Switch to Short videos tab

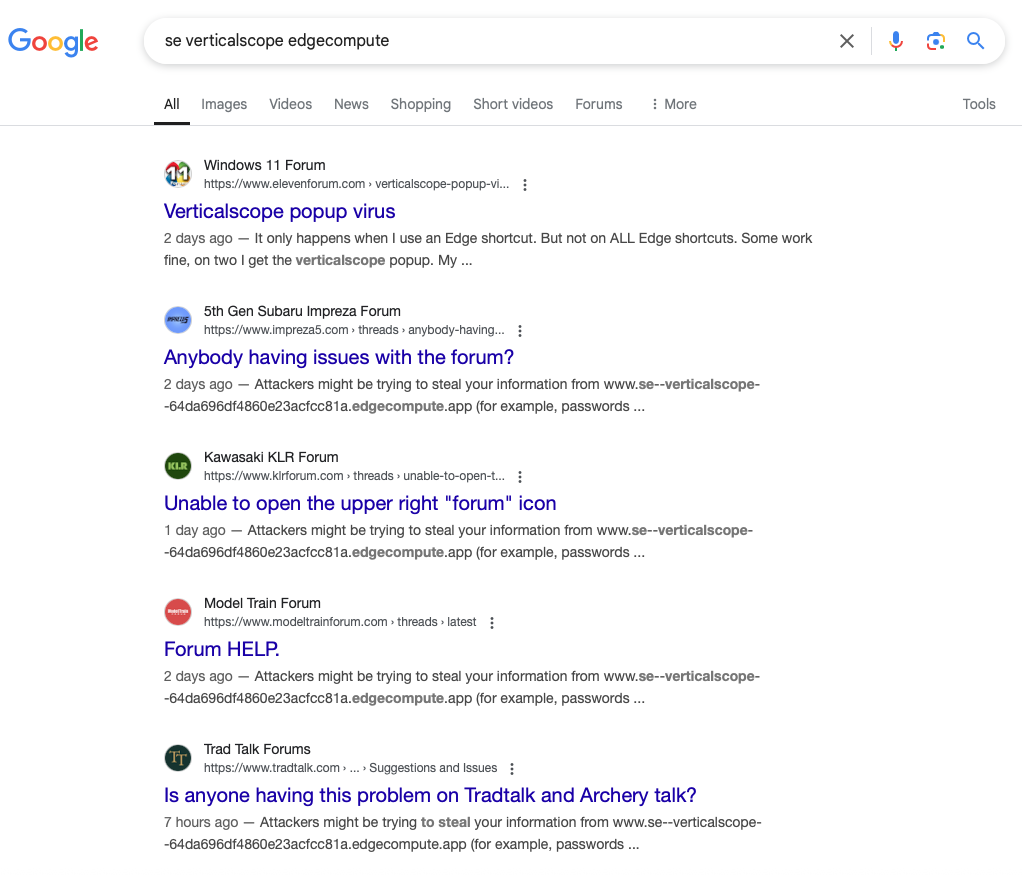click(x=512, y=104)
